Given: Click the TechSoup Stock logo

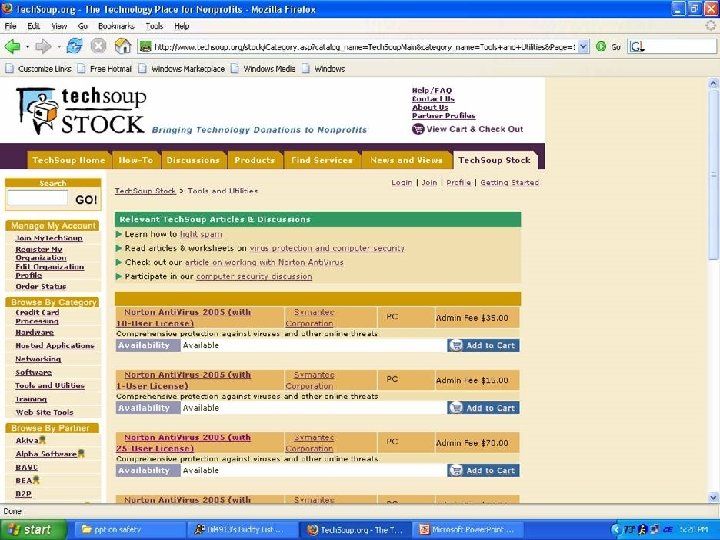Looking at the screenshot, I should pyautogui.click(x=81, y=111).
